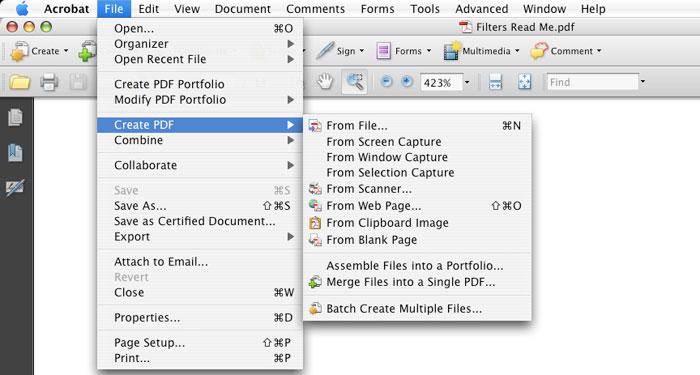Open the Signatures panel icon in sidebar
Image resolution: width=700 pixels, height=375 pixels.
[15, 188]
